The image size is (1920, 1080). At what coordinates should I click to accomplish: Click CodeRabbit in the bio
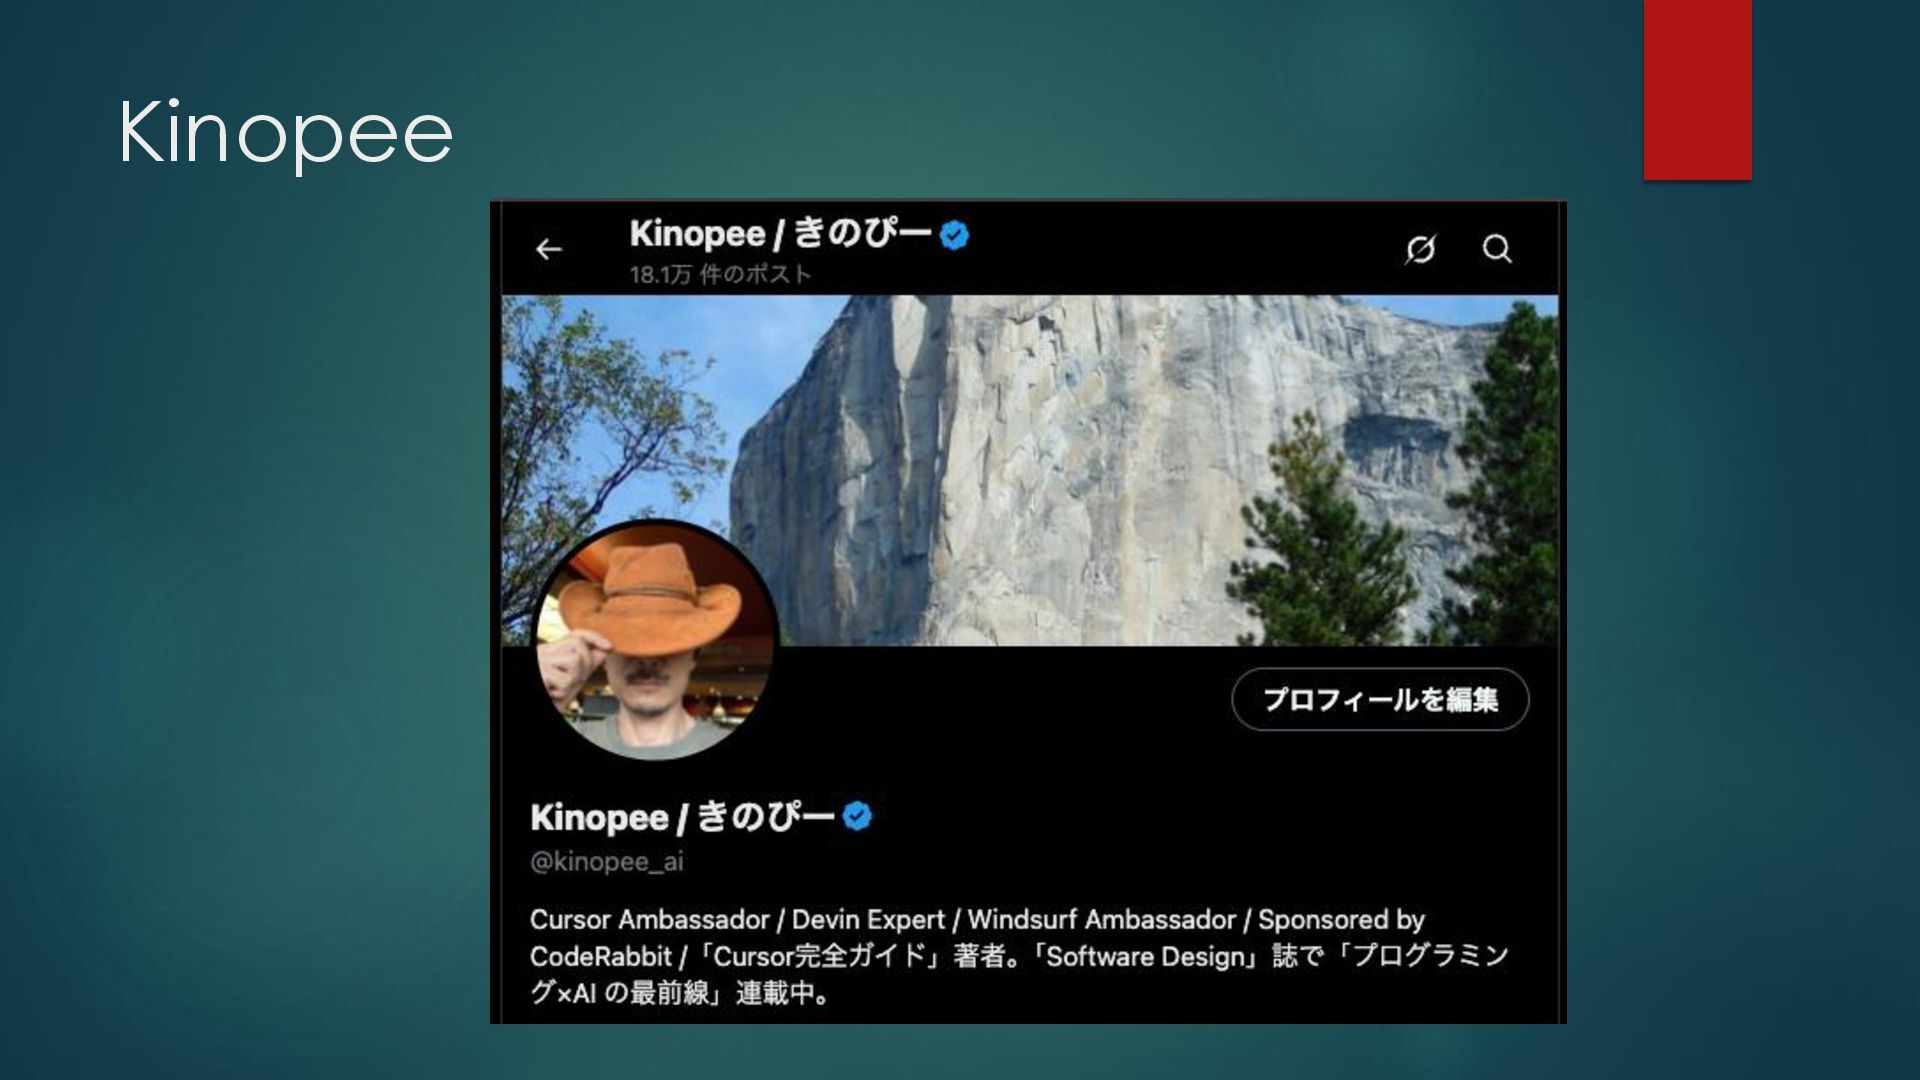pos(600,957)
